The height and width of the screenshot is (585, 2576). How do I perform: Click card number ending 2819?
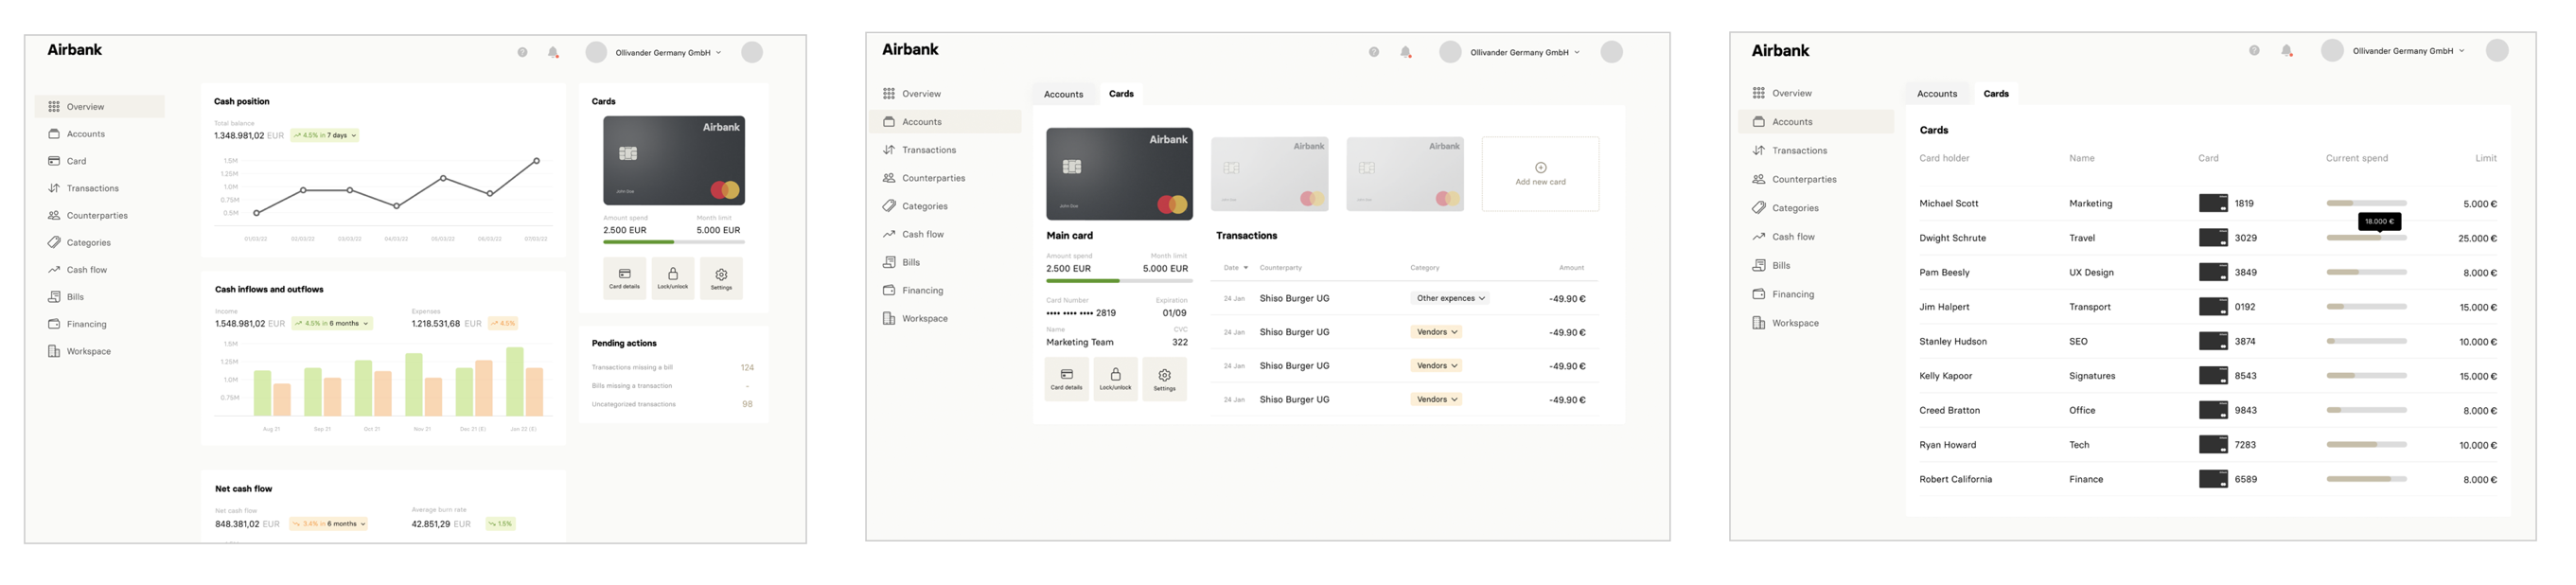click(1081, 313)
